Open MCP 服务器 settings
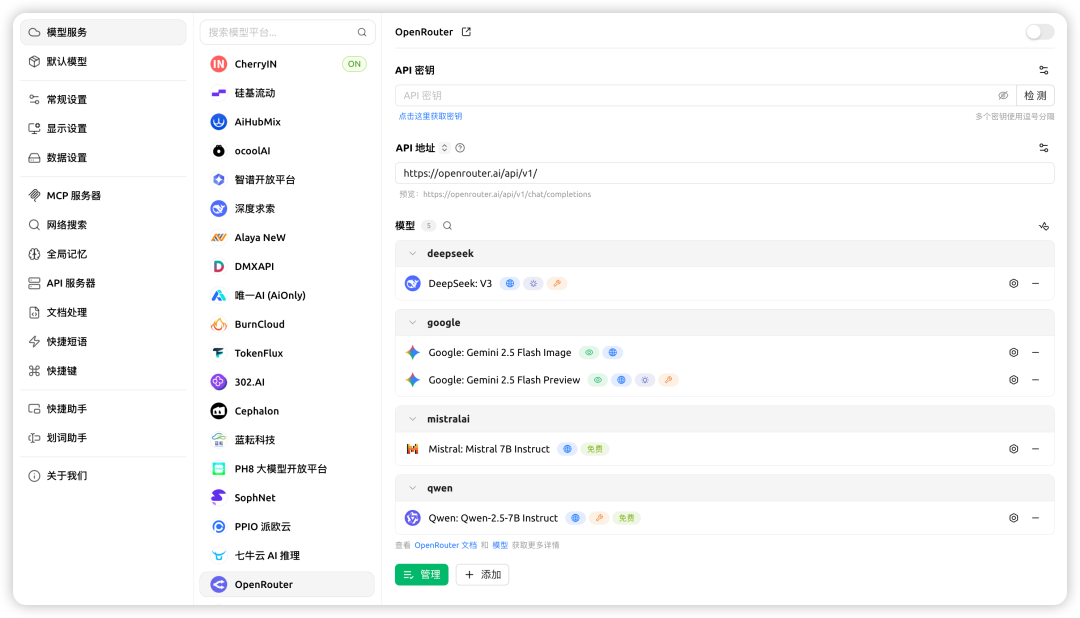This screenshot has height=618, width=1080. [x=103, y=196]
